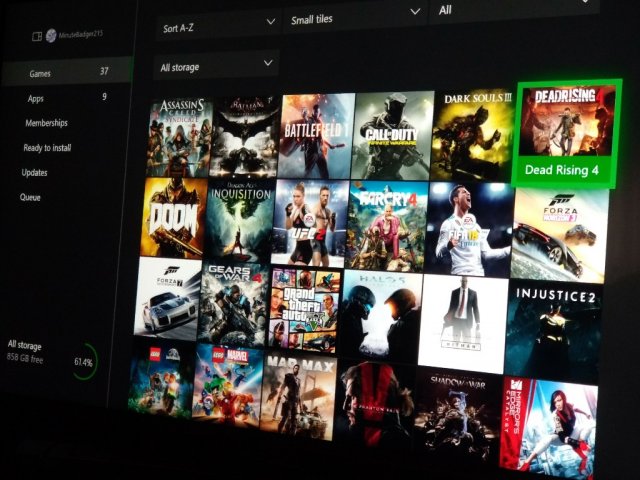Open Call of Duty Infinite Warfare tile
Viewport: 640px width, 480px height.
tap(392, 135)
